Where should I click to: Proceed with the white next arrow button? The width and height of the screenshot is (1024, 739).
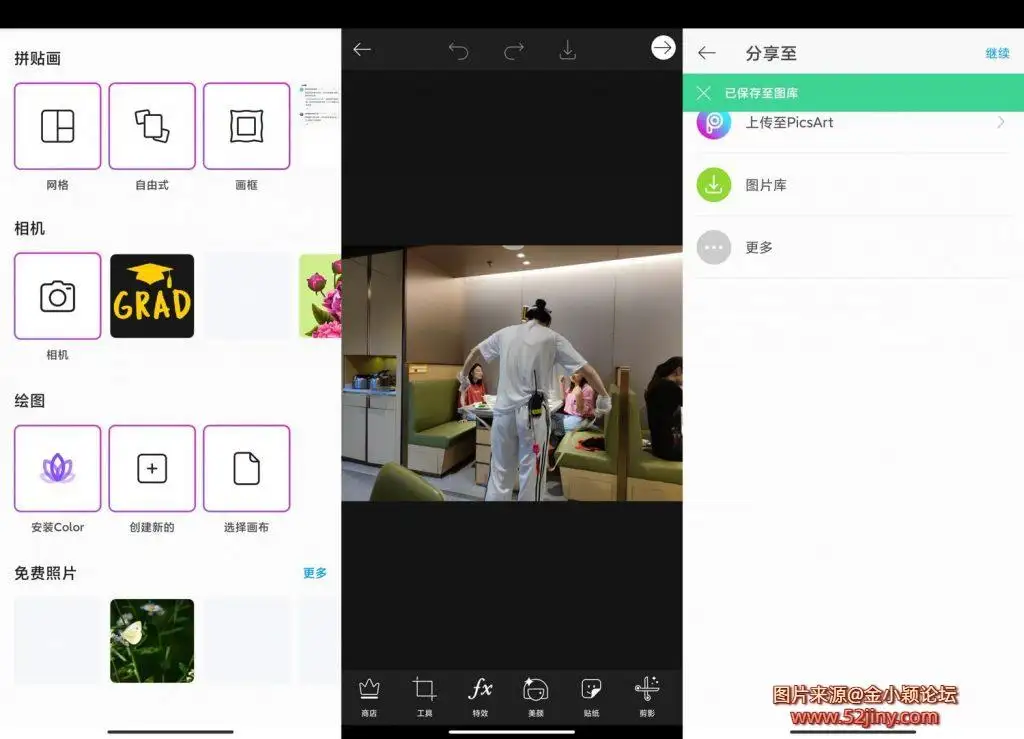[663, 48]
